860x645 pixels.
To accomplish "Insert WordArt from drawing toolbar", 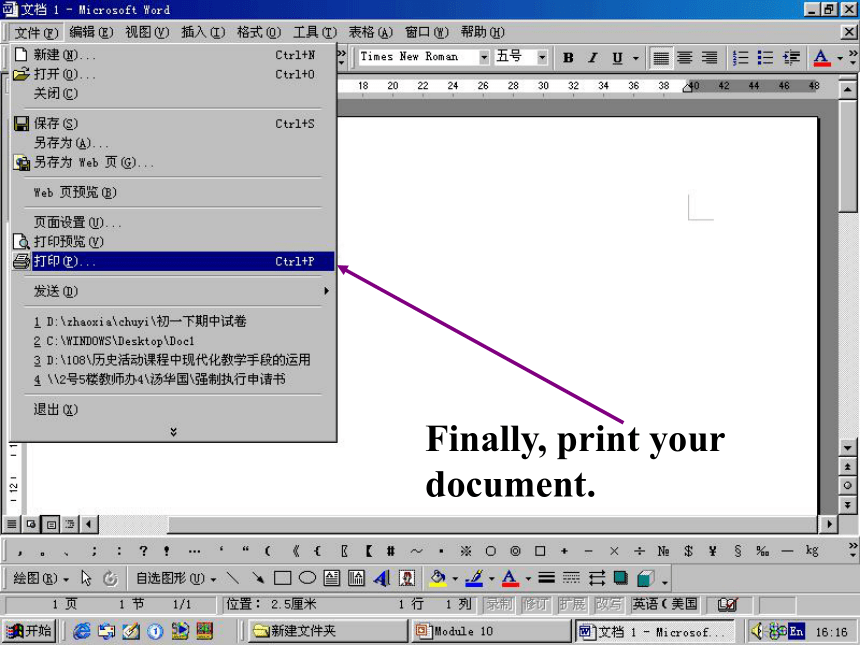I will [381, 578].
